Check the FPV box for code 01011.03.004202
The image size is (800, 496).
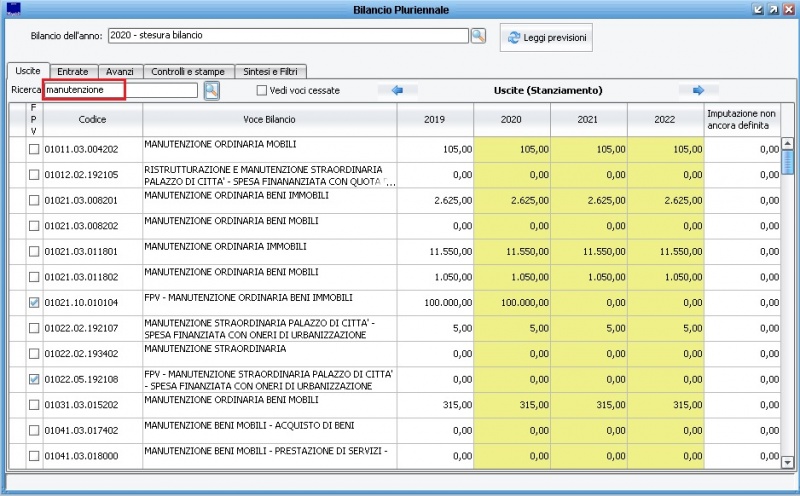(x=34, y=150)
